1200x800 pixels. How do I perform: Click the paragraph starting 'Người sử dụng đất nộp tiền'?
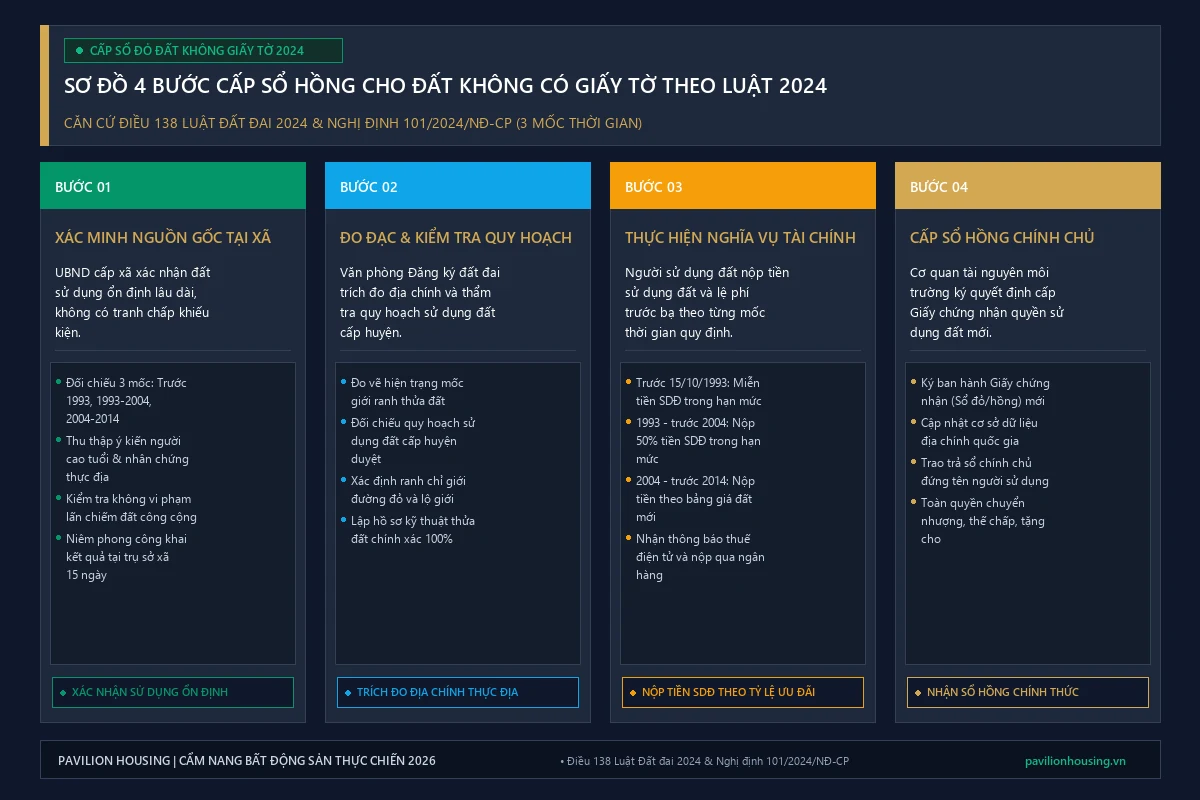(x=707, y=302)
